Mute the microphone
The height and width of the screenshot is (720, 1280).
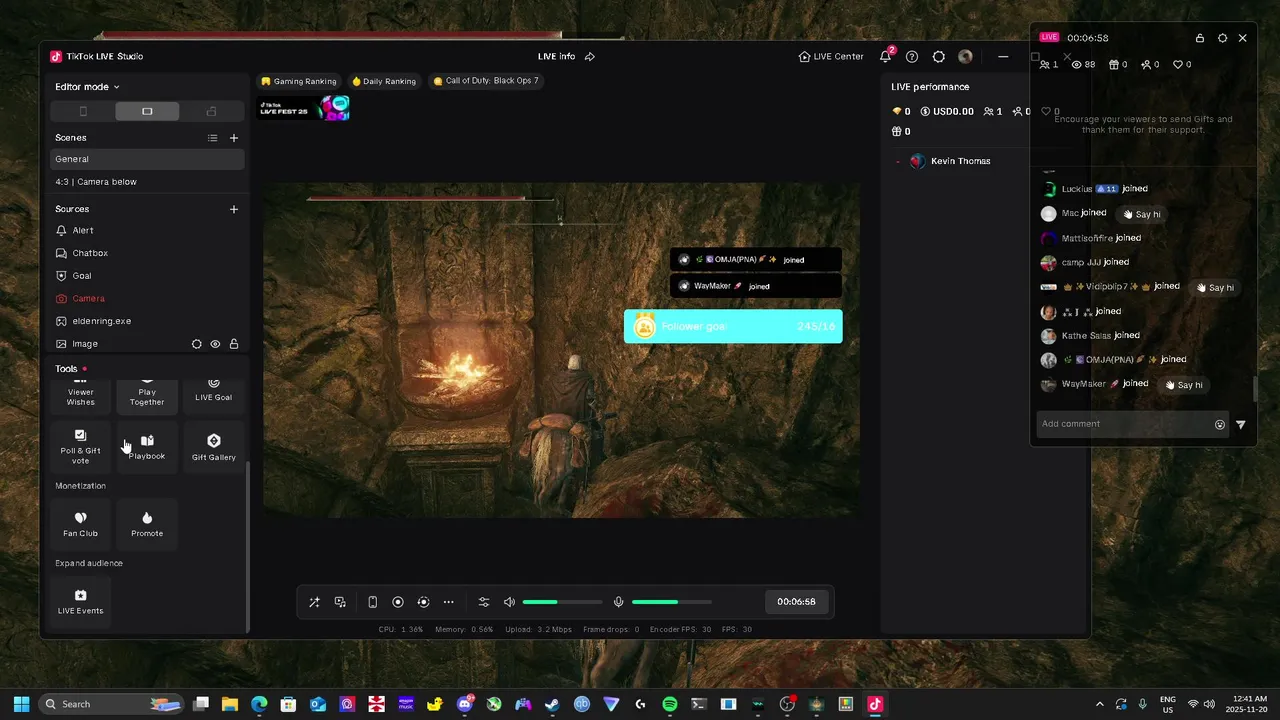(x=618, y=602)
